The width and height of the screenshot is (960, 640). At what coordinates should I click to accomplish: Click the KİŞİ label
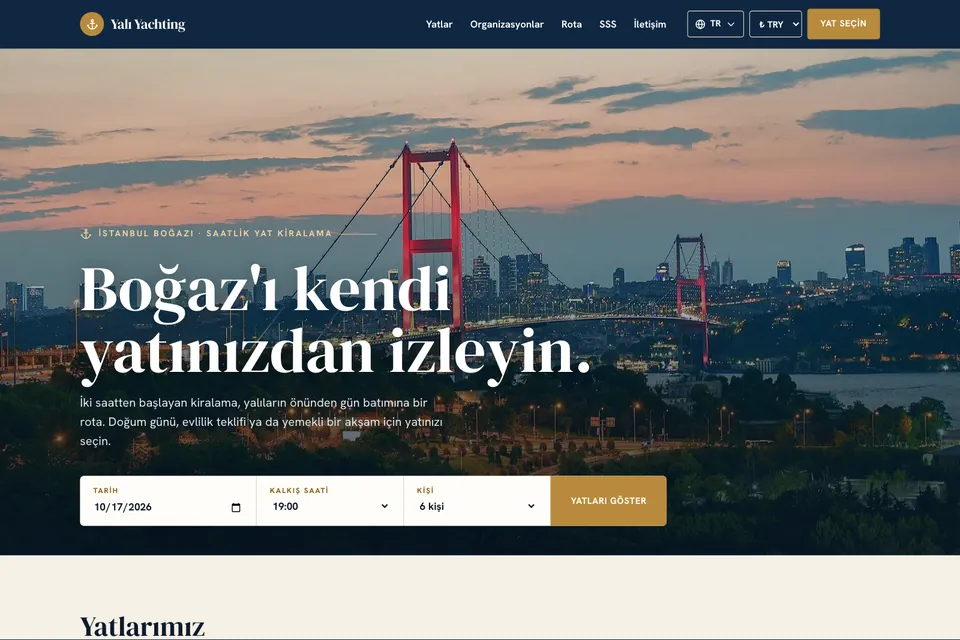coord(425,491)
